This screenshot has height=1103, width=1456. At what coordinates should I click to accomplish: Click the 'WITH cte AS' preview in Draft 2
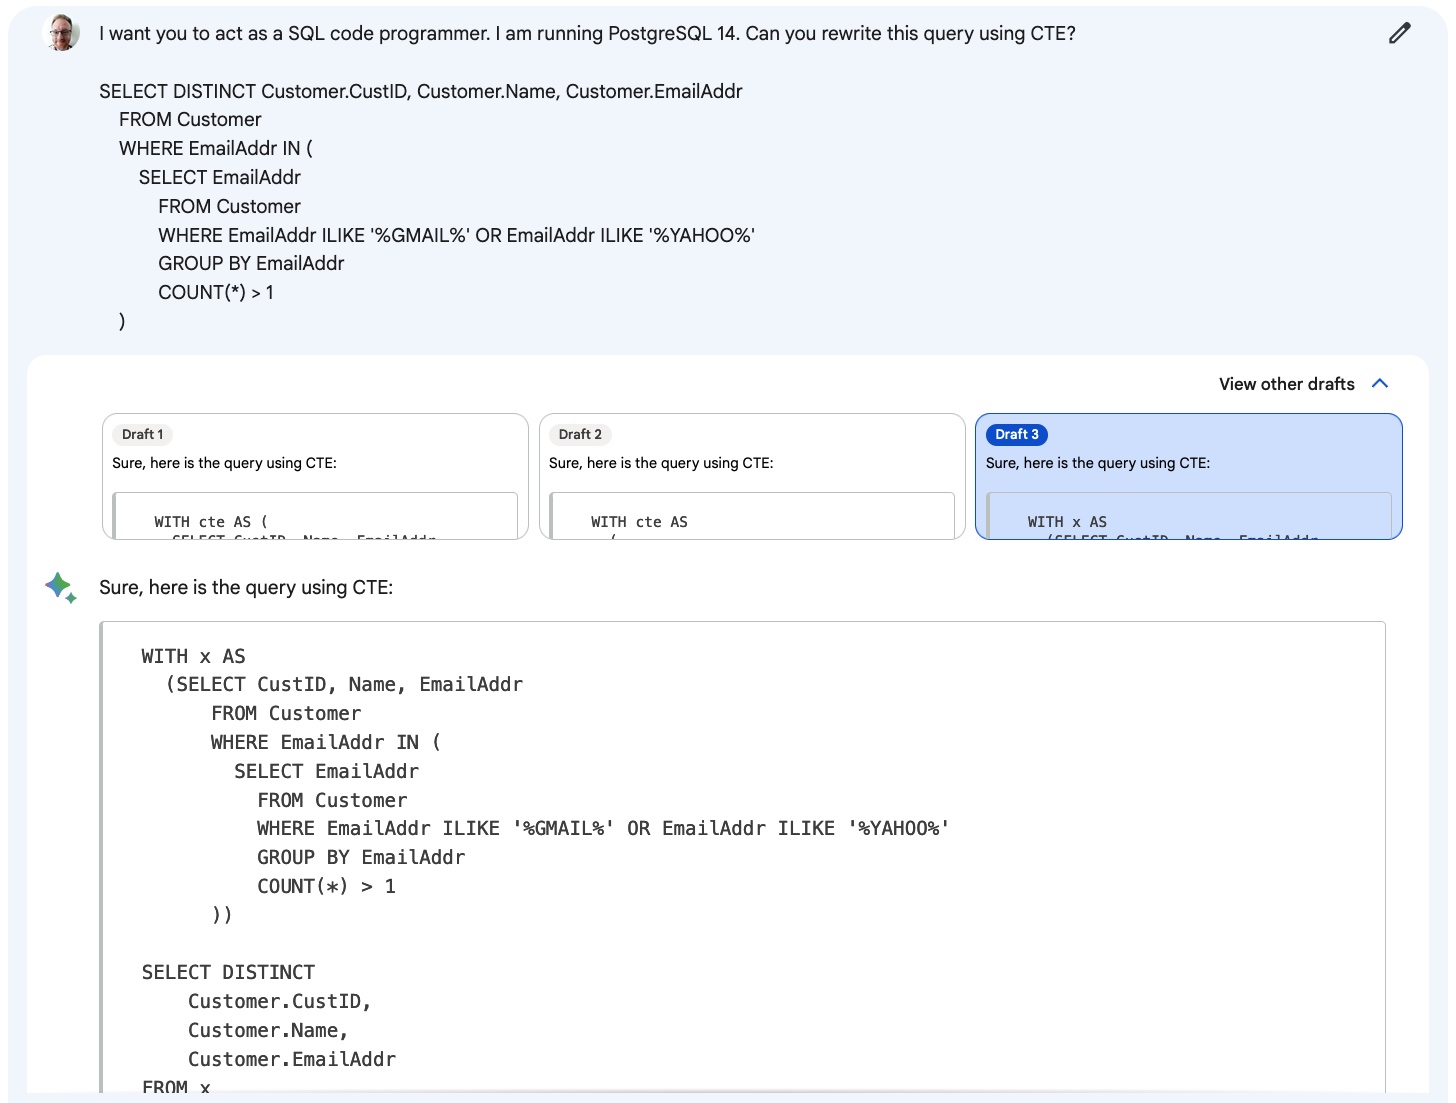639,522
